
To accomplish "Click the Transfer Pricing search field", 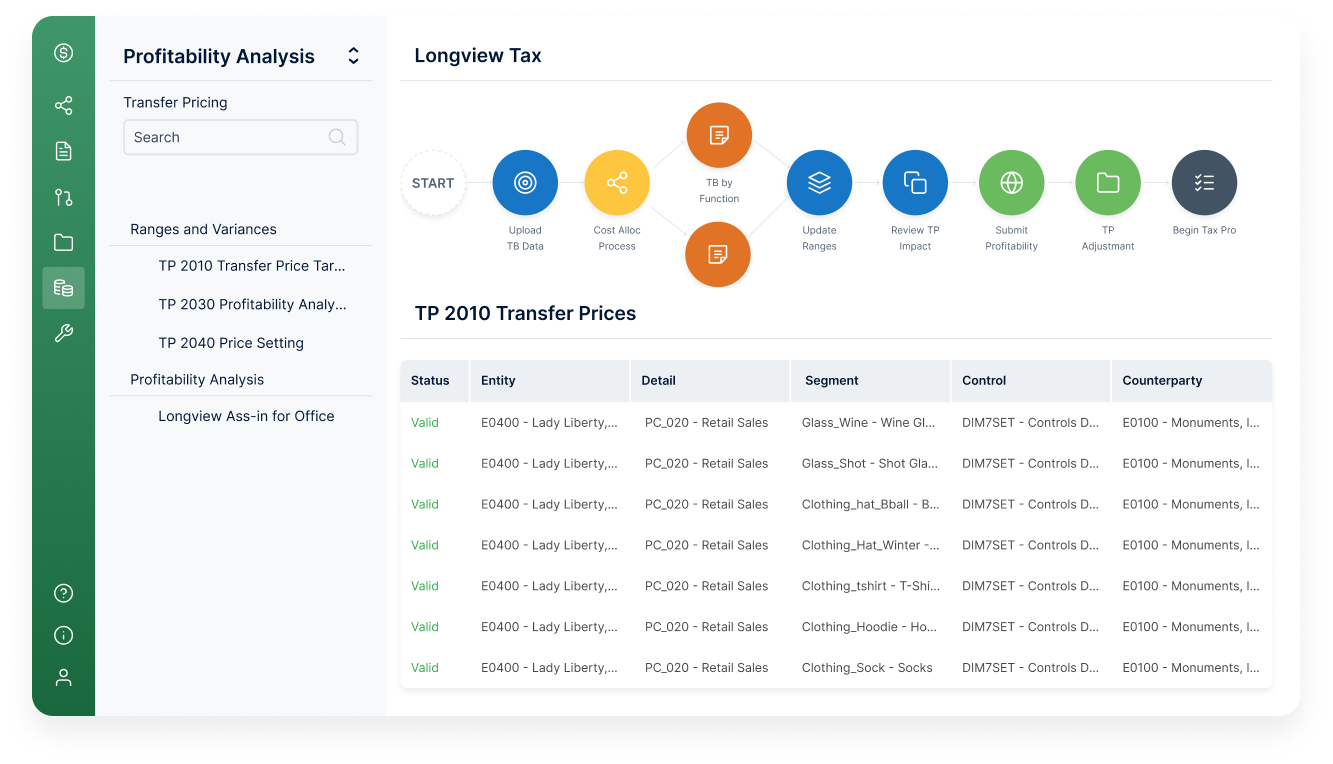I will coord(240,137).
